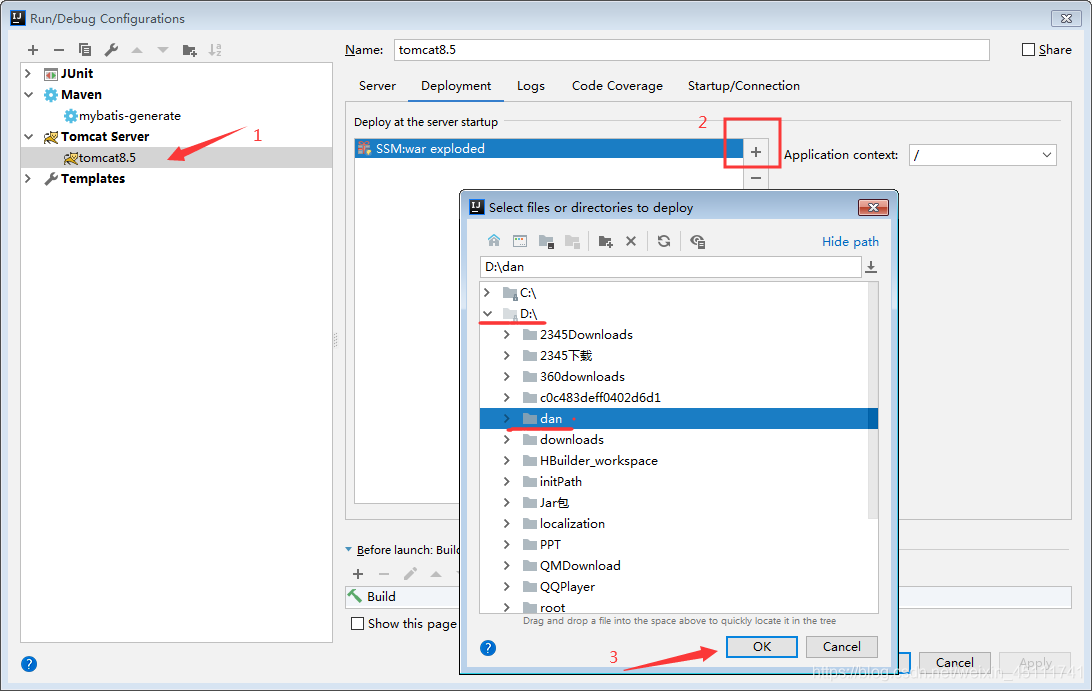Jump to project directory icon
This screenshot has width=1092, height=691.
[x=546, y=241]
